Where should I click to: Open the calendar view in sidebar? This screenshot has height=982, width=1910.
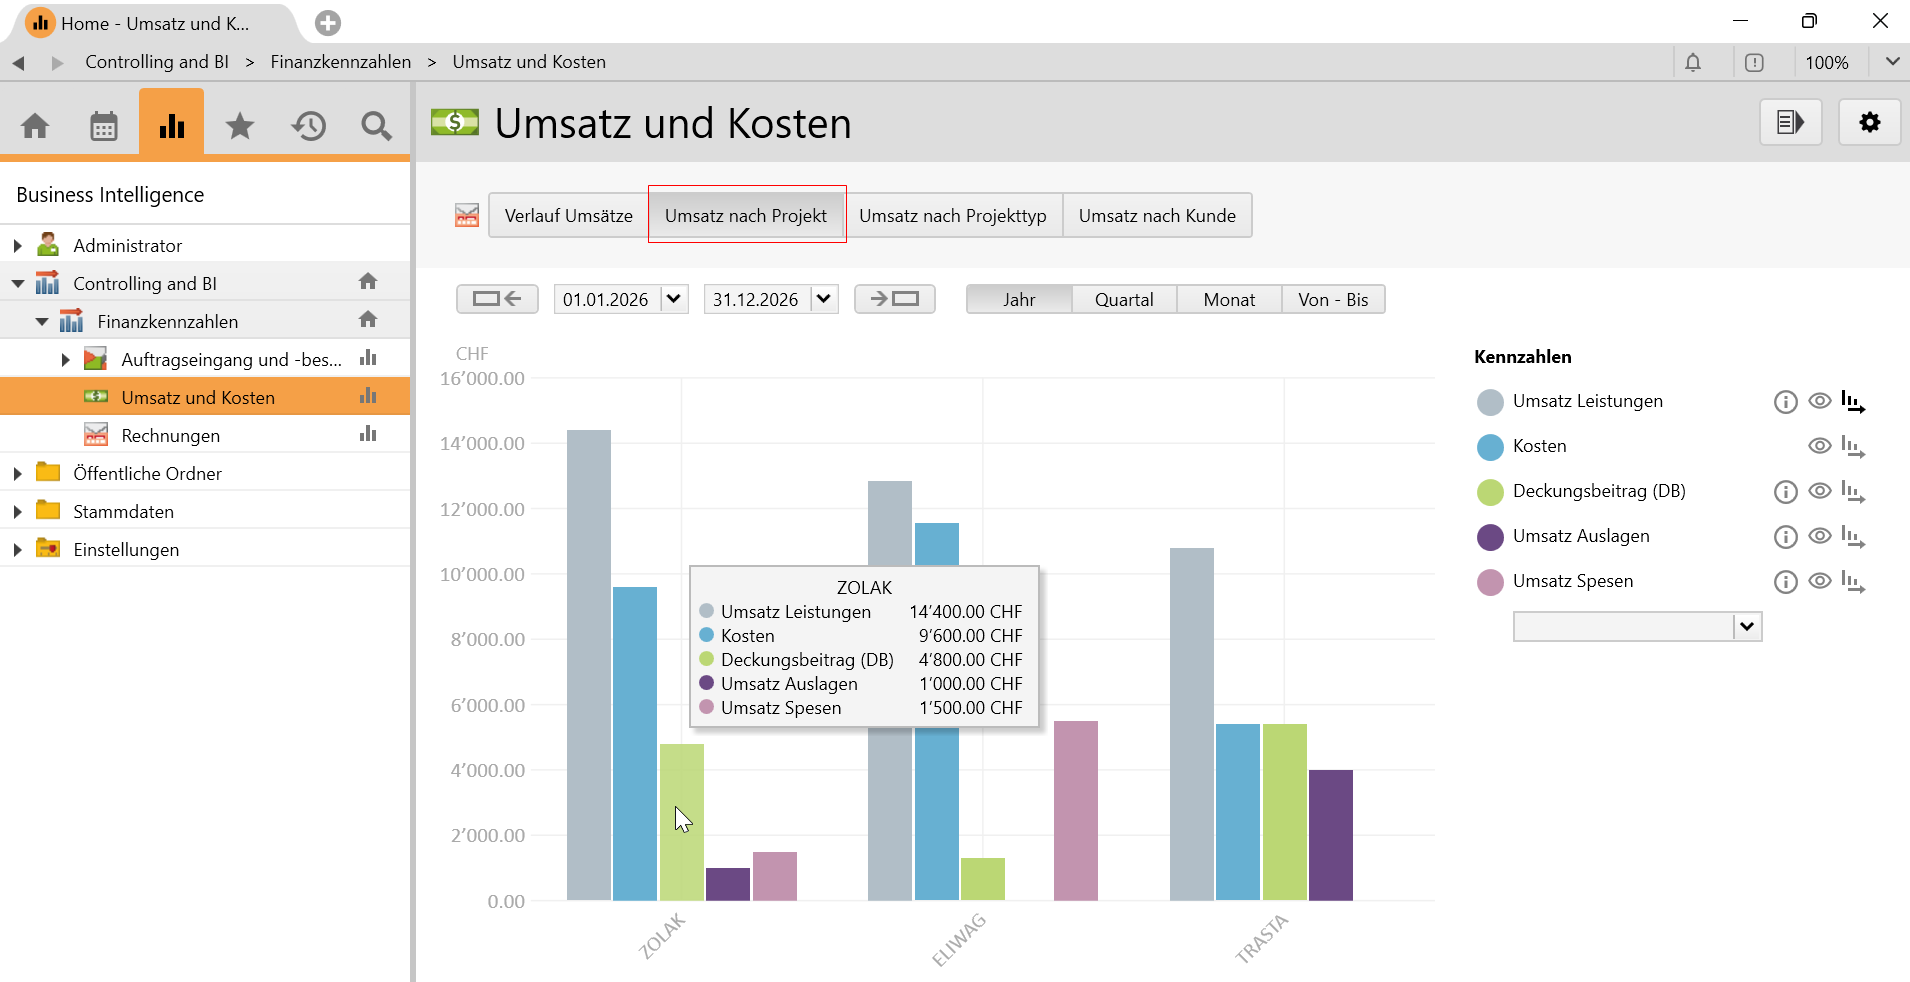pyautogui.click(x=104, y=126)
